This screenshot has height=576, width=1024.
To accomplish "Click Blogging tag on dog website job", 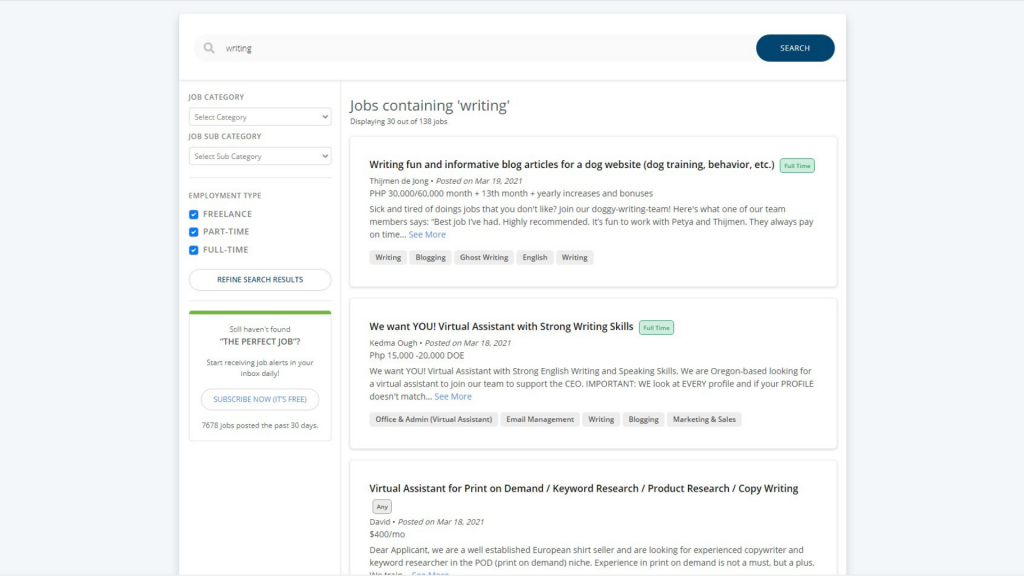I will pos(430,257).
